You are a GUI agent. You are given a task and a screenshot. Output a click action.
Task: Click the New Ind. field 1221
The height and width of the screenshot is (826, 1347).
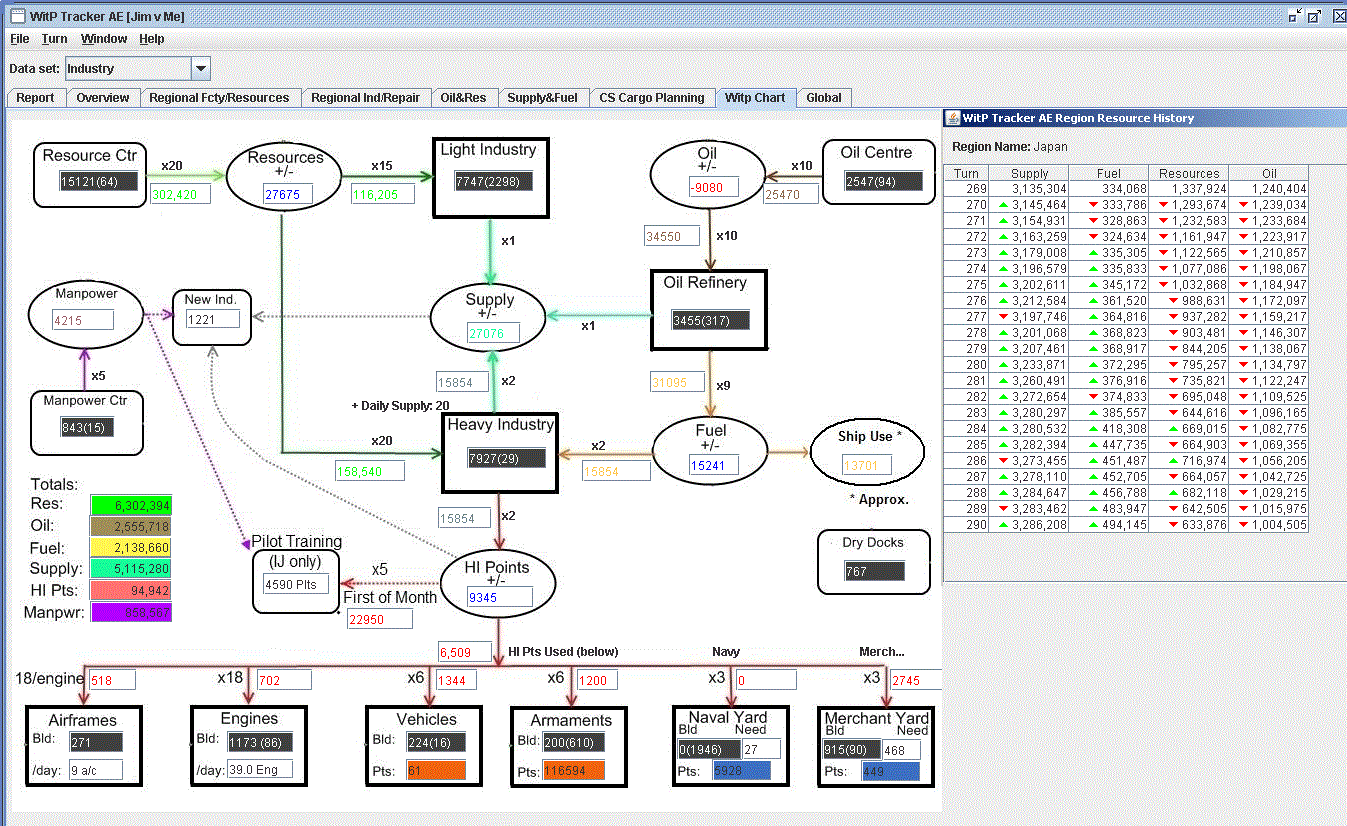(x=213, y=318)
